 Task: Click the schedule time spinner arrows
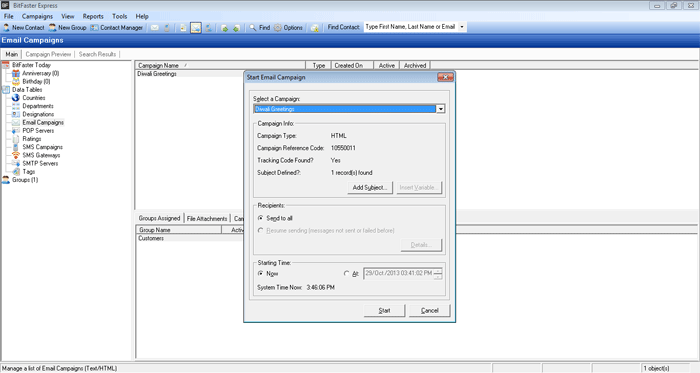click(438, 274)
